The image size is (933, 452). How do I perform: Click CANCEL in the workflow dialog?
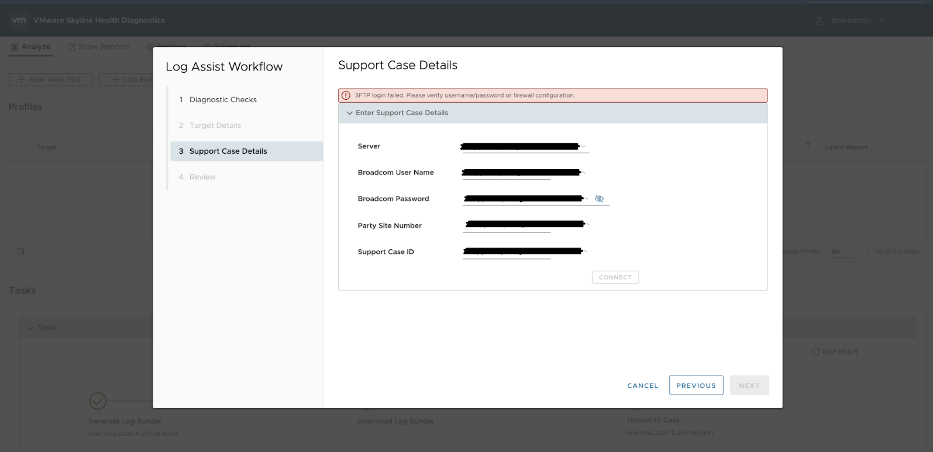tap(643, 385)
